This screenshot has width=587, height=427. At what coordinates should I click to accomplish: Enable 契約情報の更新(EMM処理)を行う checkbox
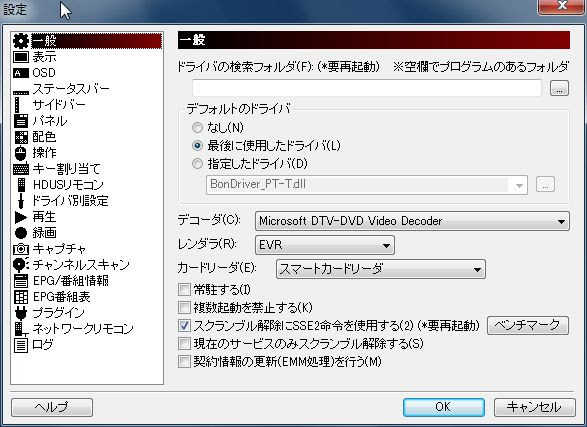[184, 361]
